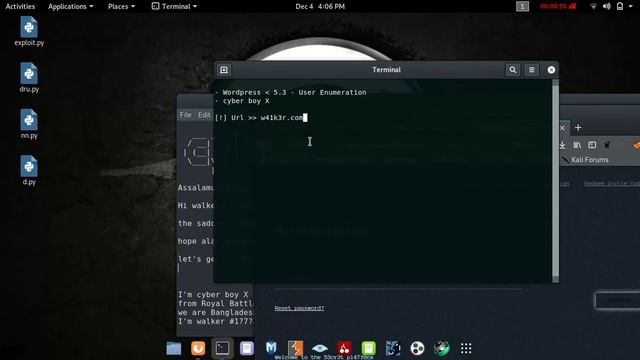640x360 pixels.
Task: Click the red screen recording timer
Action: (x=558, y=6)
